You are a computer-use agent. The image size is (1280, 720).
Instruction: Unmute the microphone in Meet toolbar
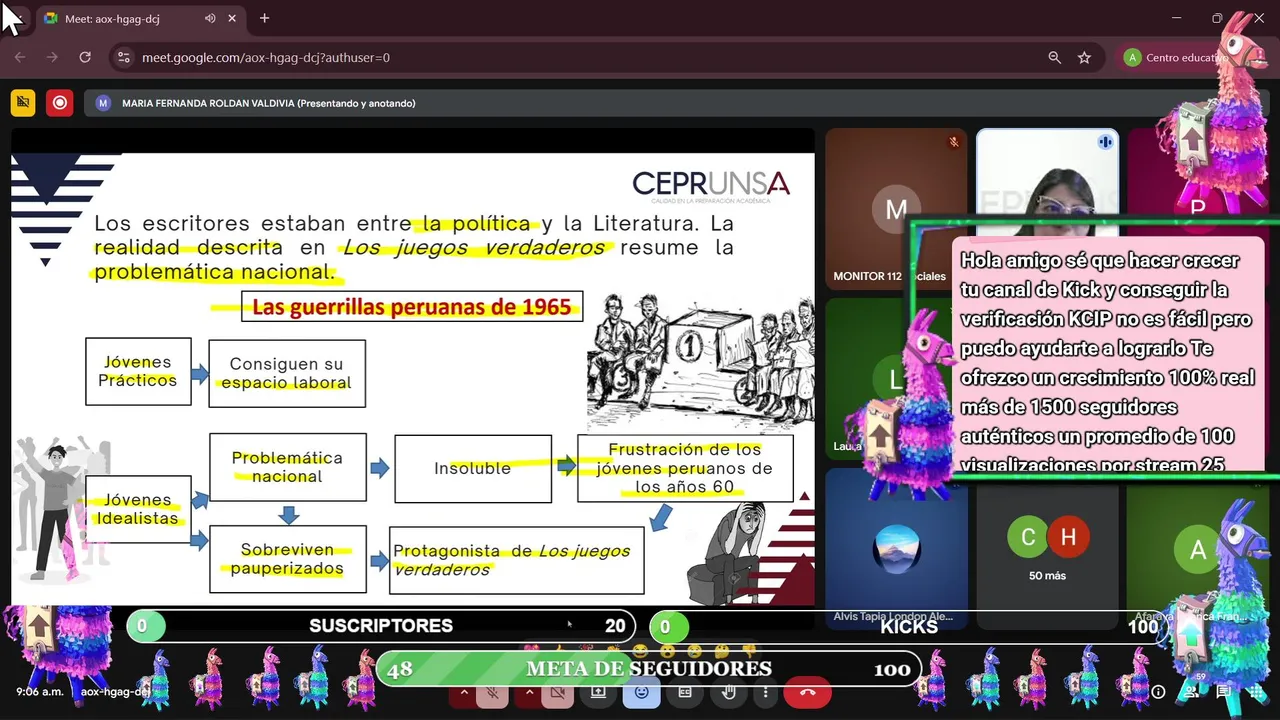(493, 692)
